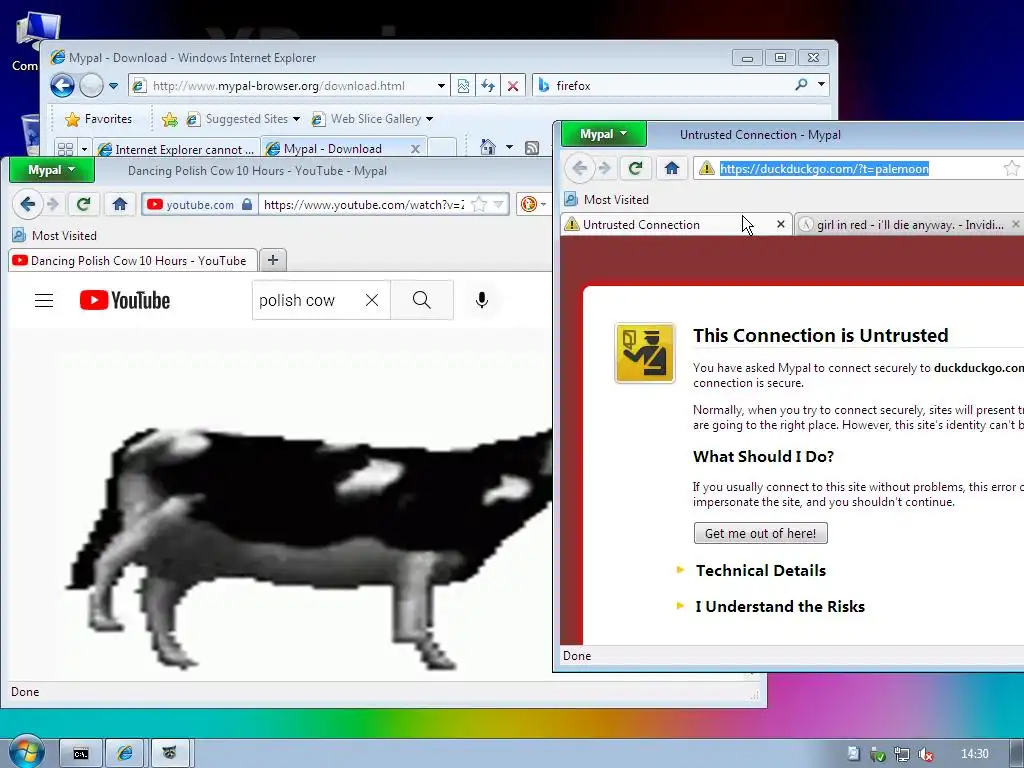Open Internet Explorer address bar history dropdown
1024x768 pixels.
(x=441, y=86)
